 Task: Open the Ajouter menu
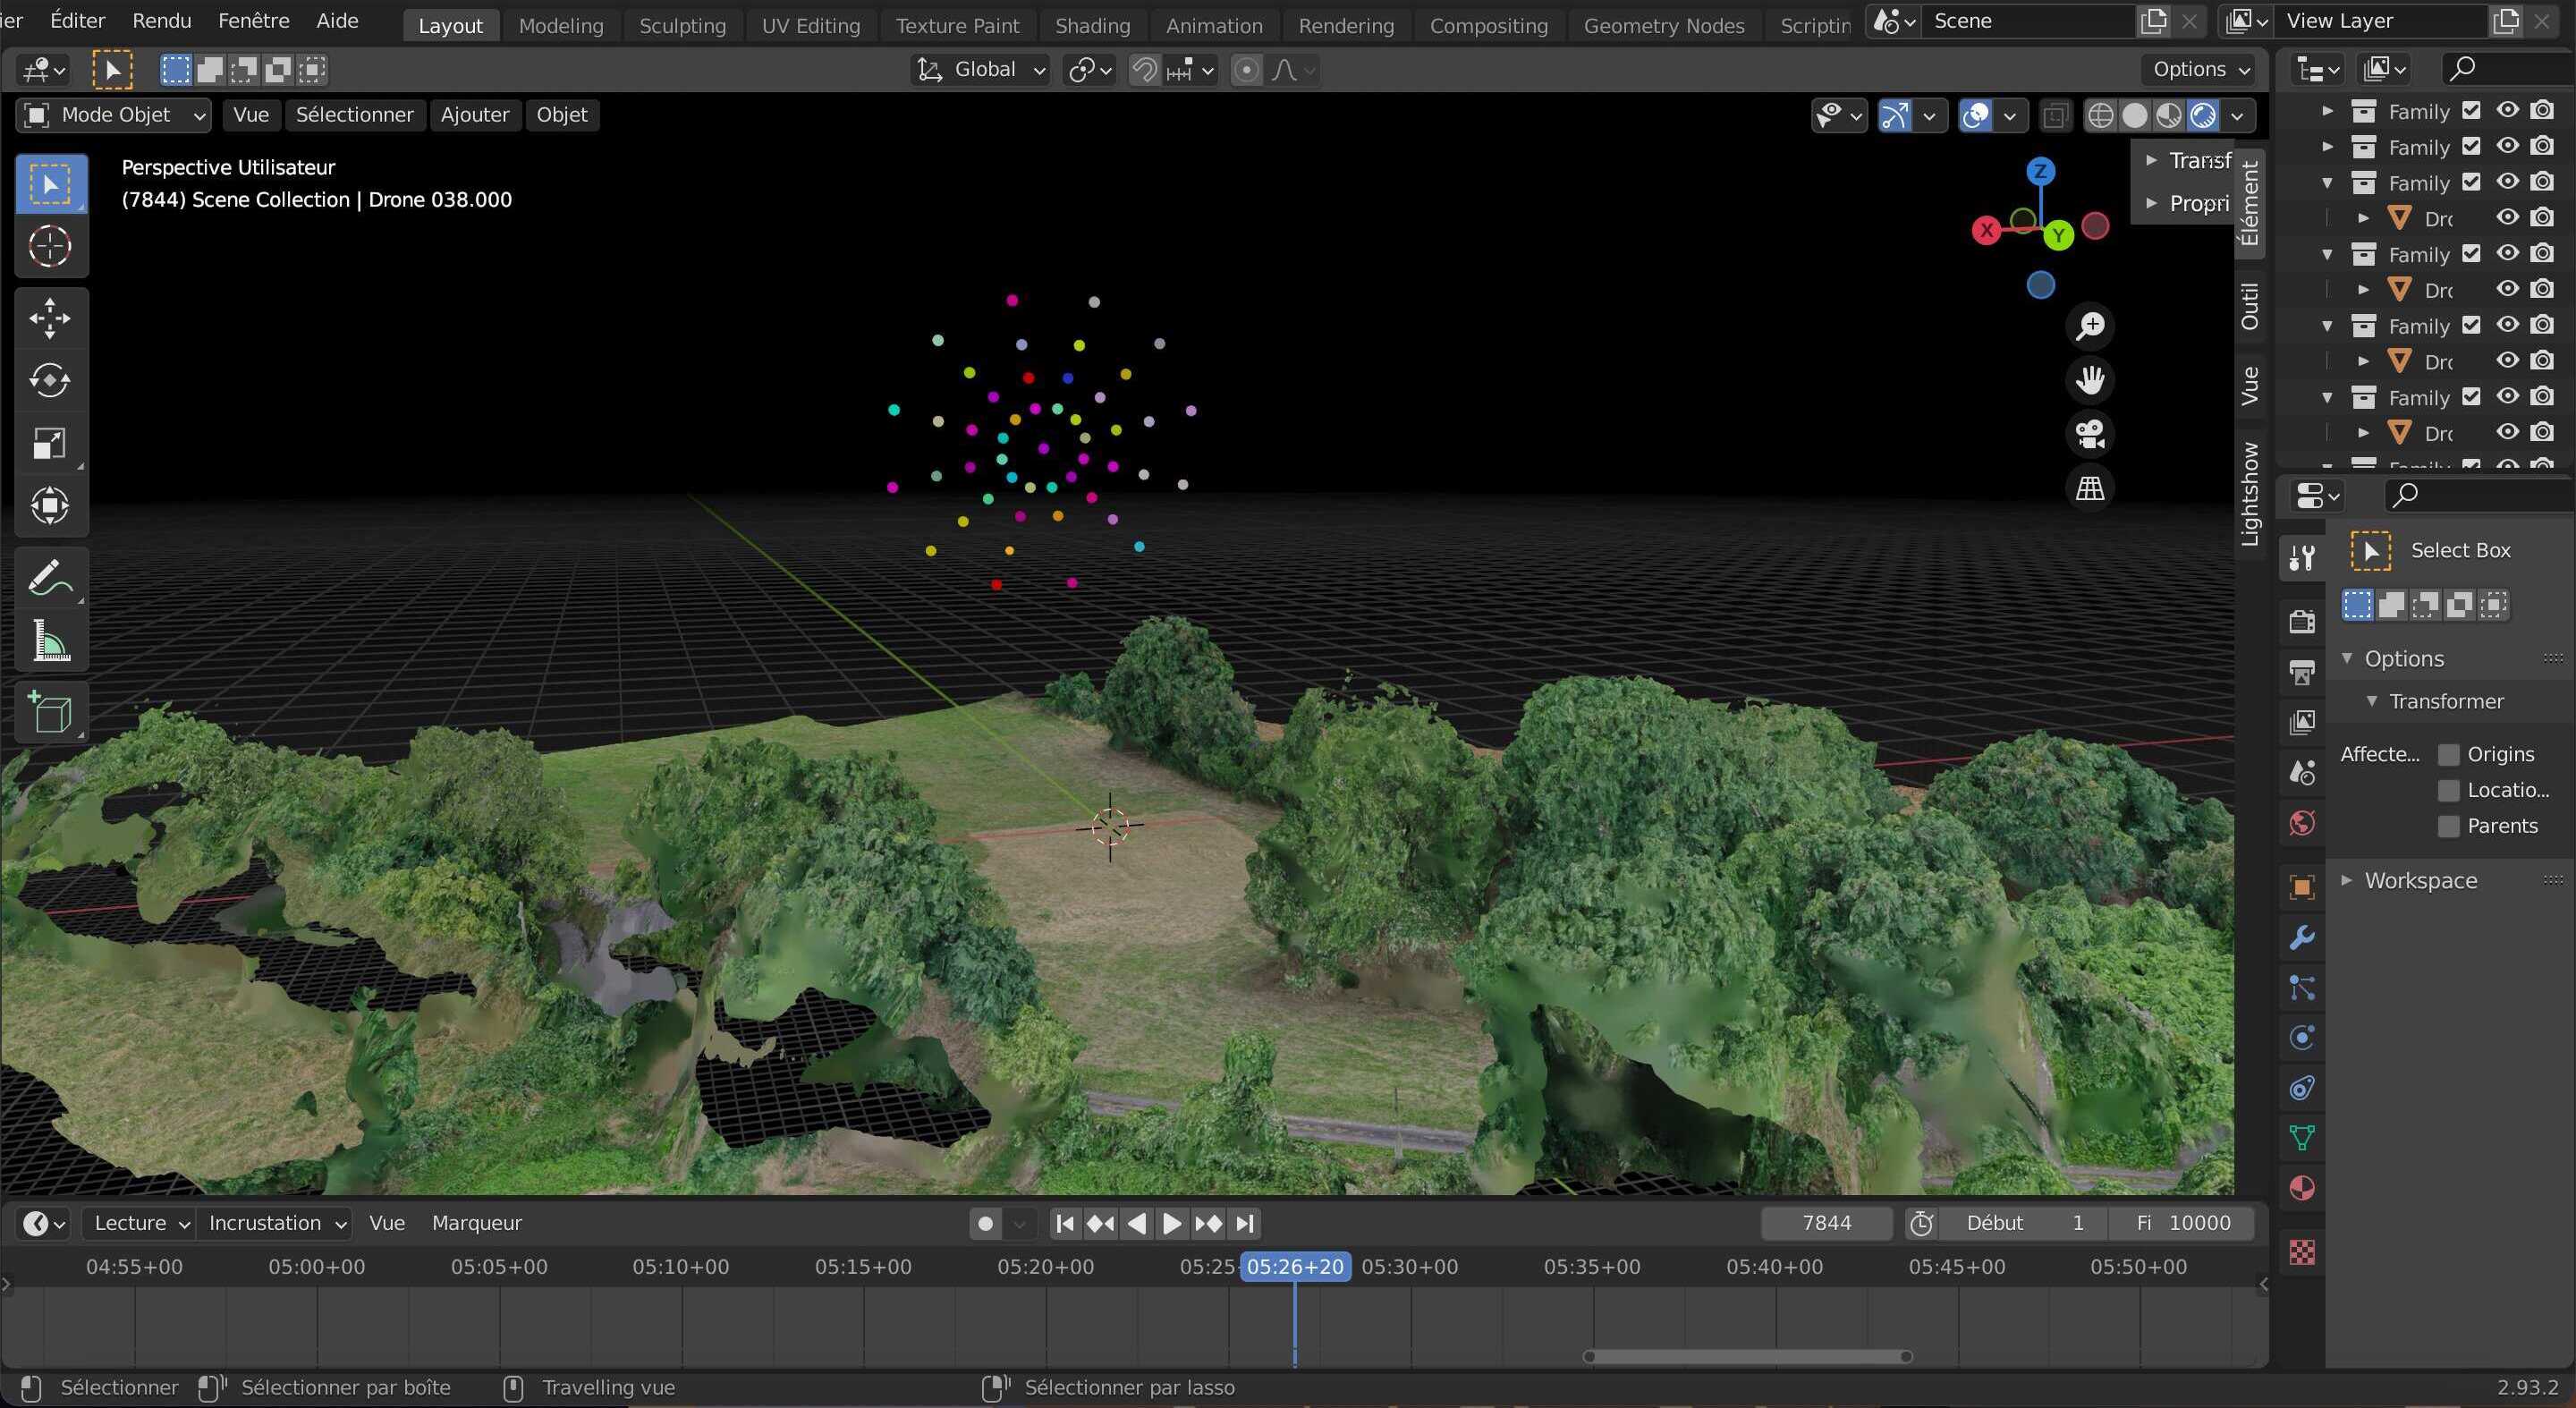[475, 115]
